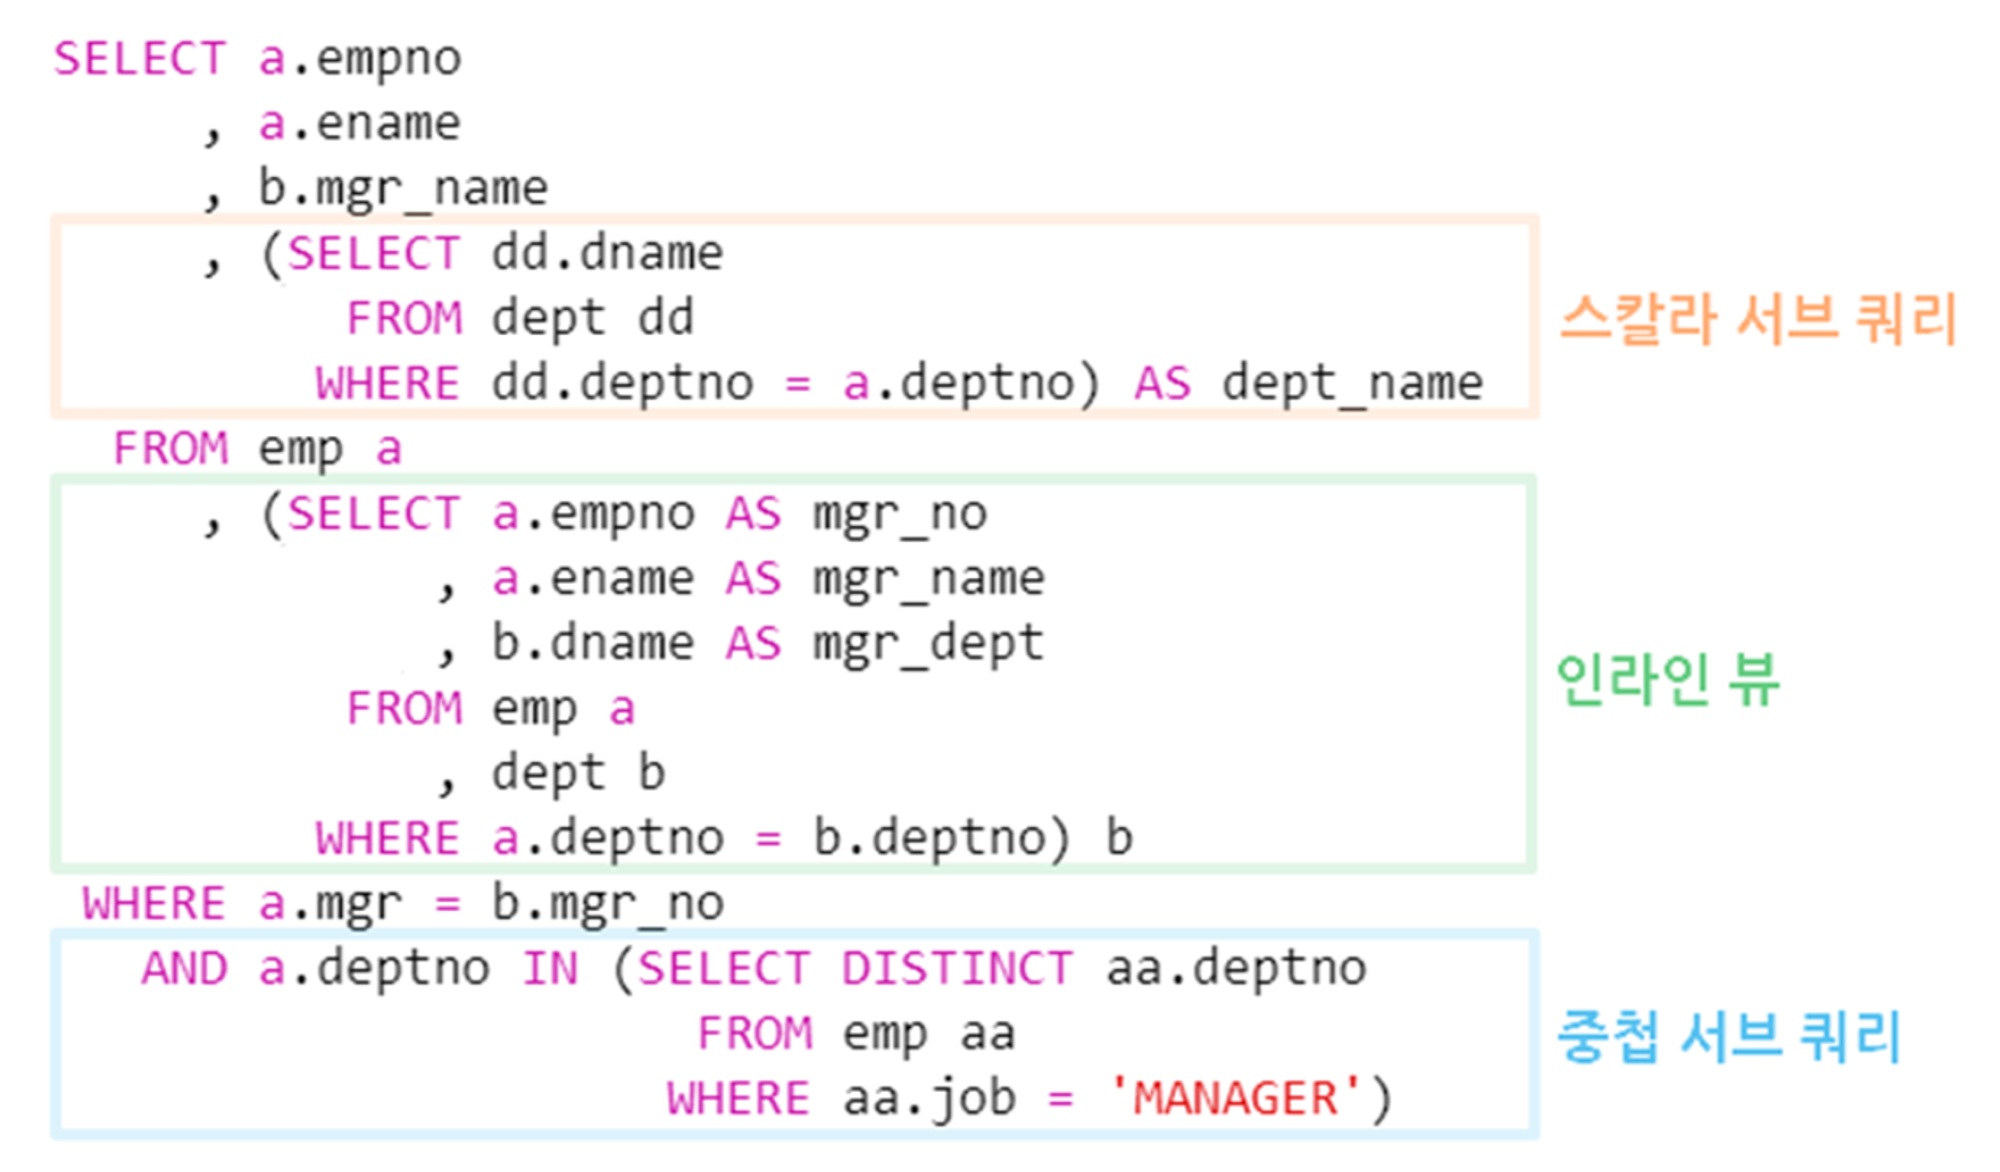This screenshot has width=2000, height=1172.
Task: Click the dept_name alias text
Action: point(1352,383)
